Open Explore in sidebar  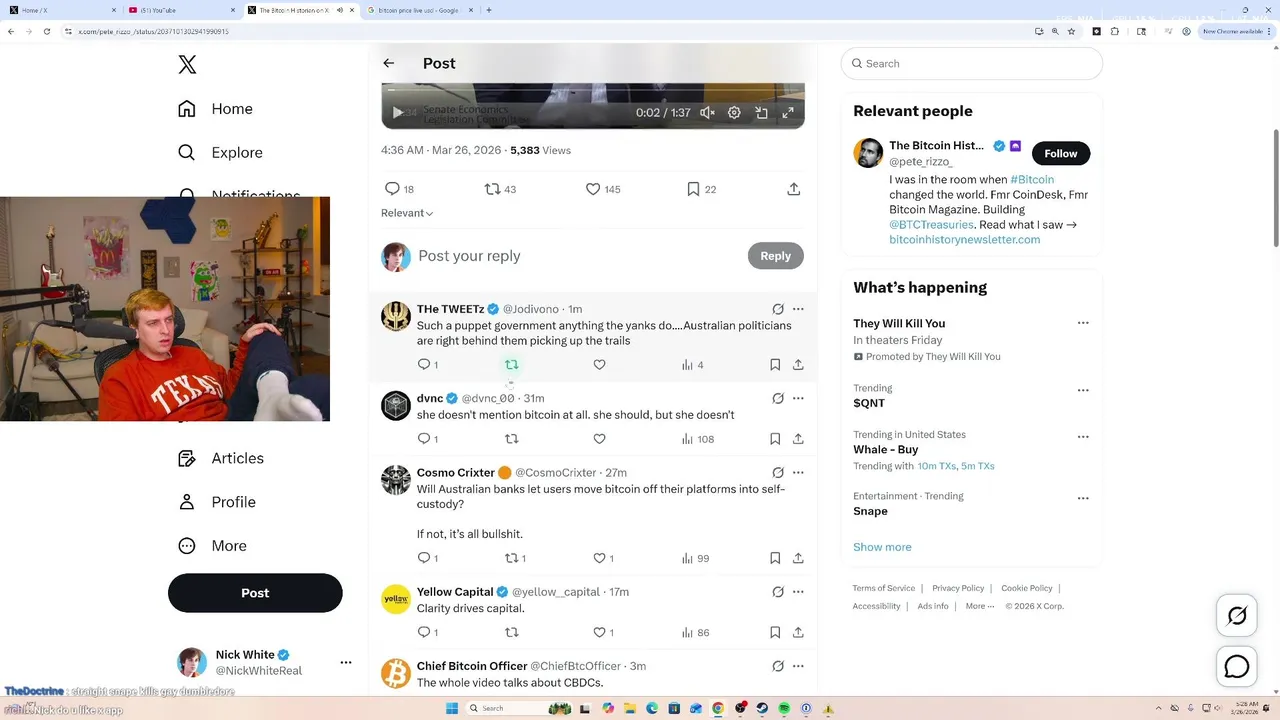[220, 153]
